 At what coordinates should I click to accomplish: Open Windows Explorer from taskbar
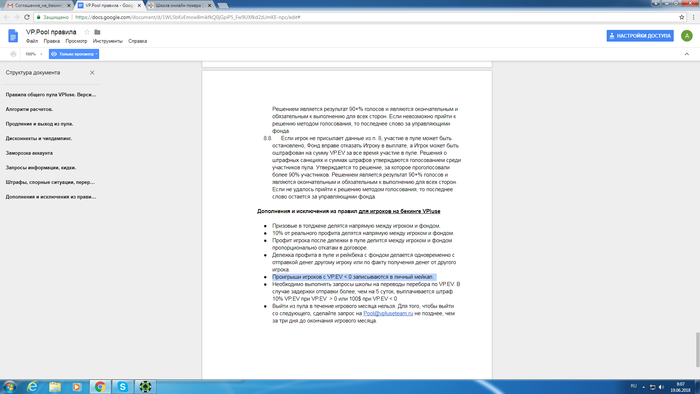click(x=55, y=386)
